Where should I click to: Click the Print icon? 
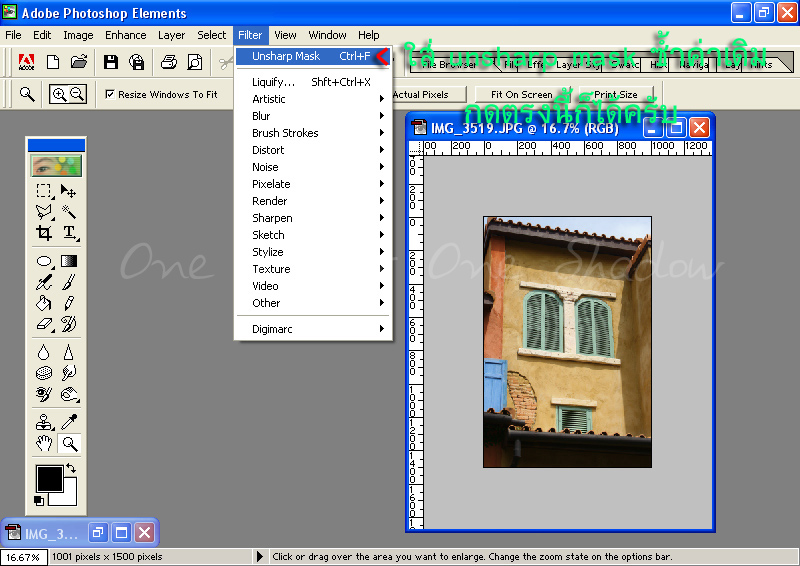click(169, 62)
